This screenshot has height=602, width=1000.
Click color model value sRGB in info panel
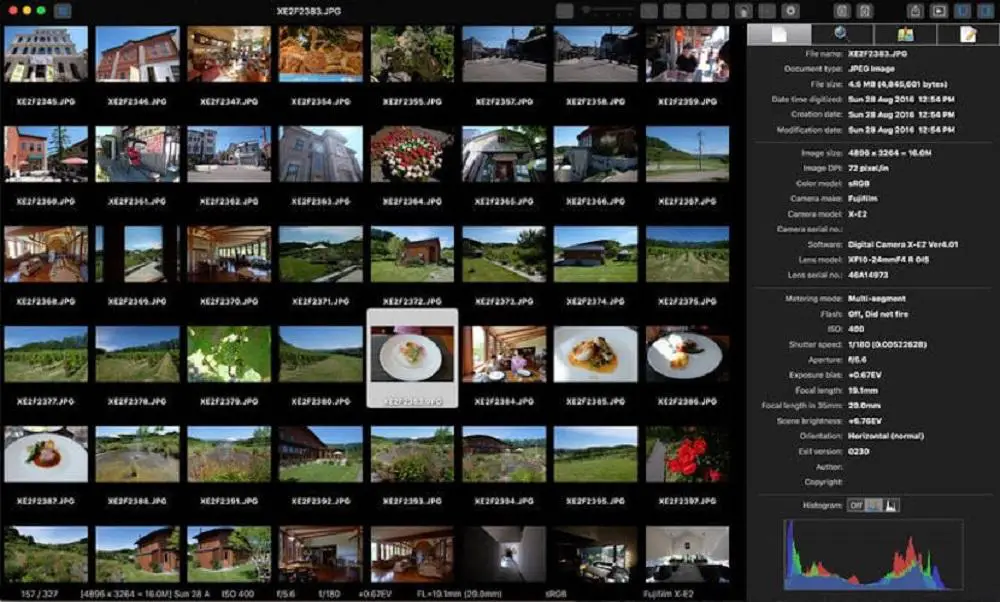pyautogui.click(x=859, y=184)
